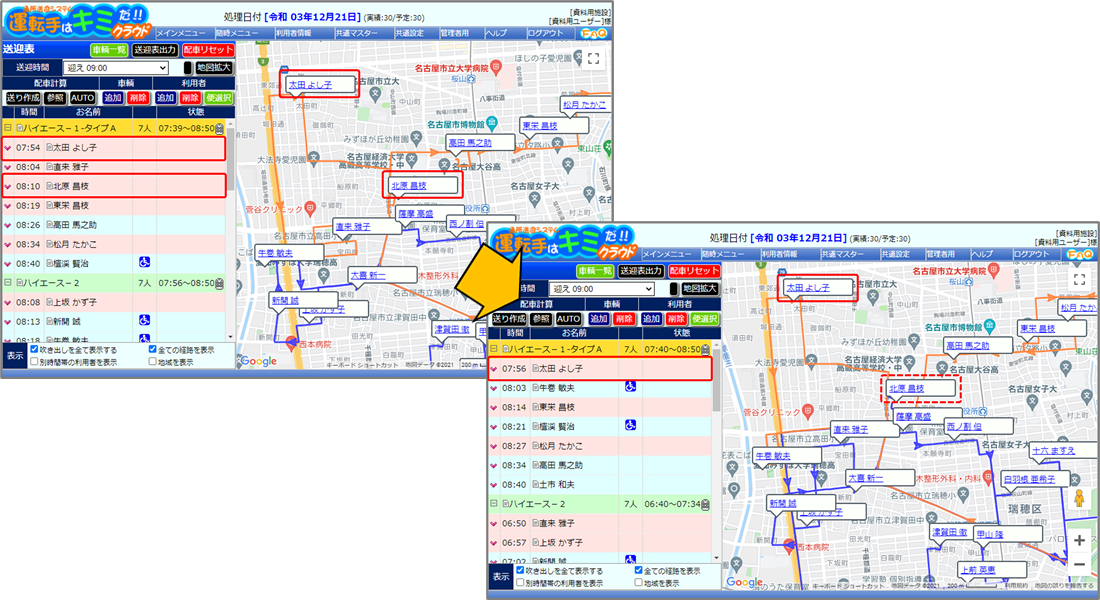Viewport: 1100px width, 600px height.
Task: Open 共通設定 menu in back window
Action: tap(409, 33)
